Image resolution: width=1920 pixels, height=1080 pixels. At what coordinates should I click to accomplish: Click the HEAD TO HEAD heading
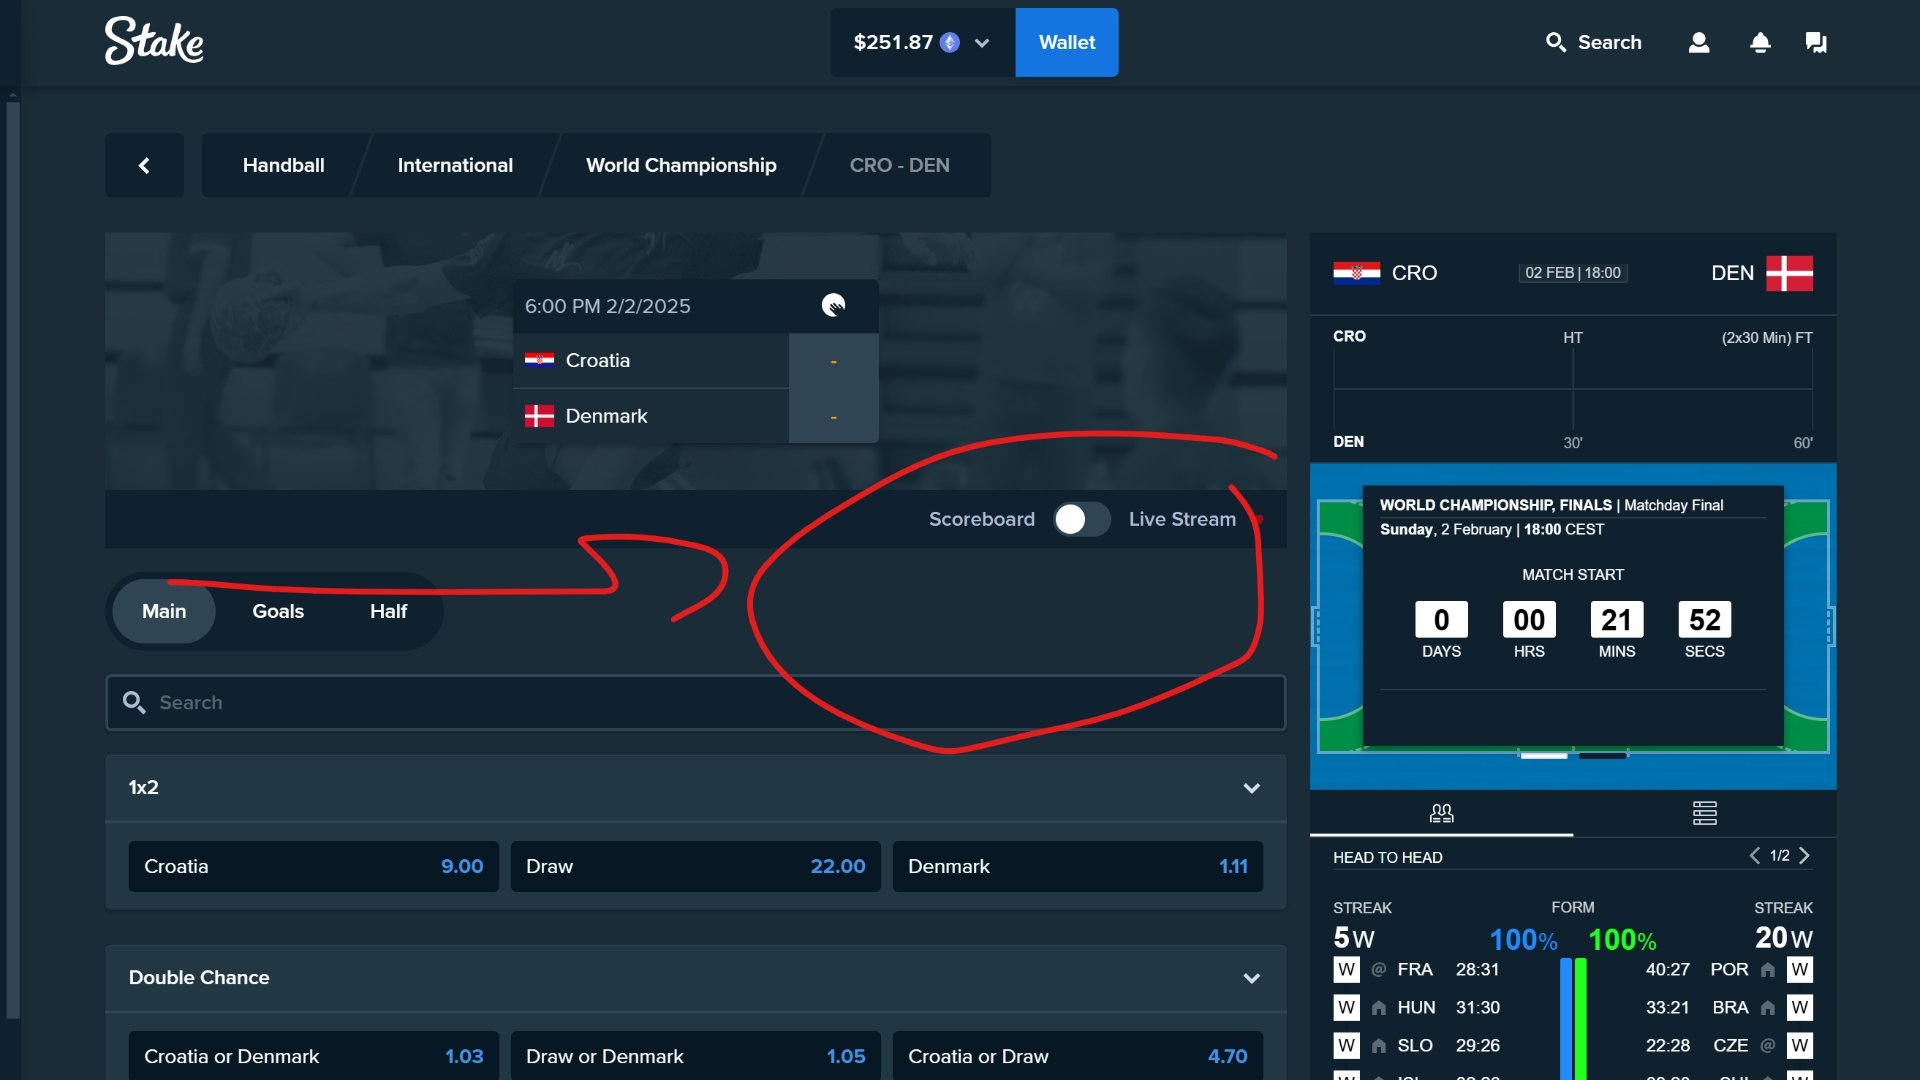point(1387,857)
